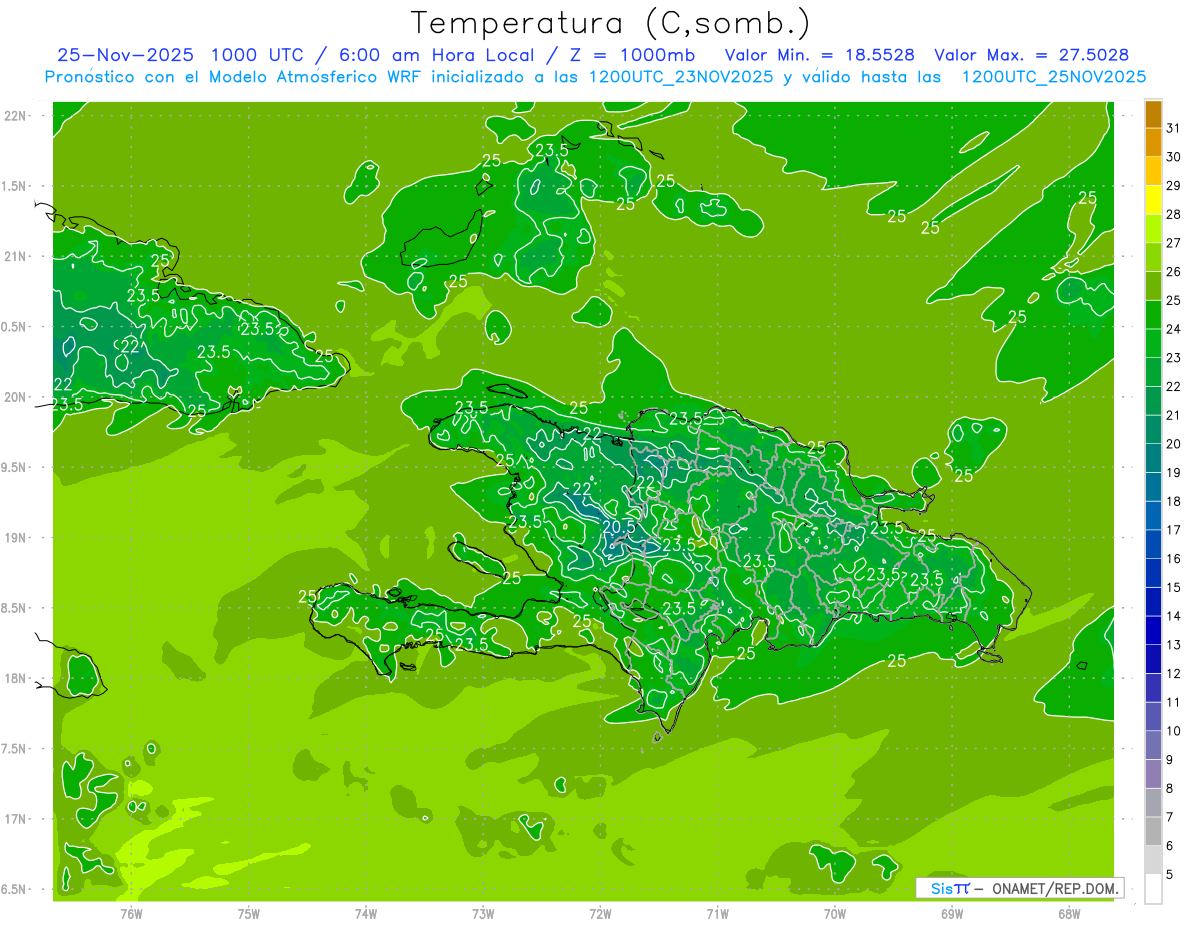Click the '72W' longitude axis label
Viewport: 1200px width, 927px height.
click(600, 914)
